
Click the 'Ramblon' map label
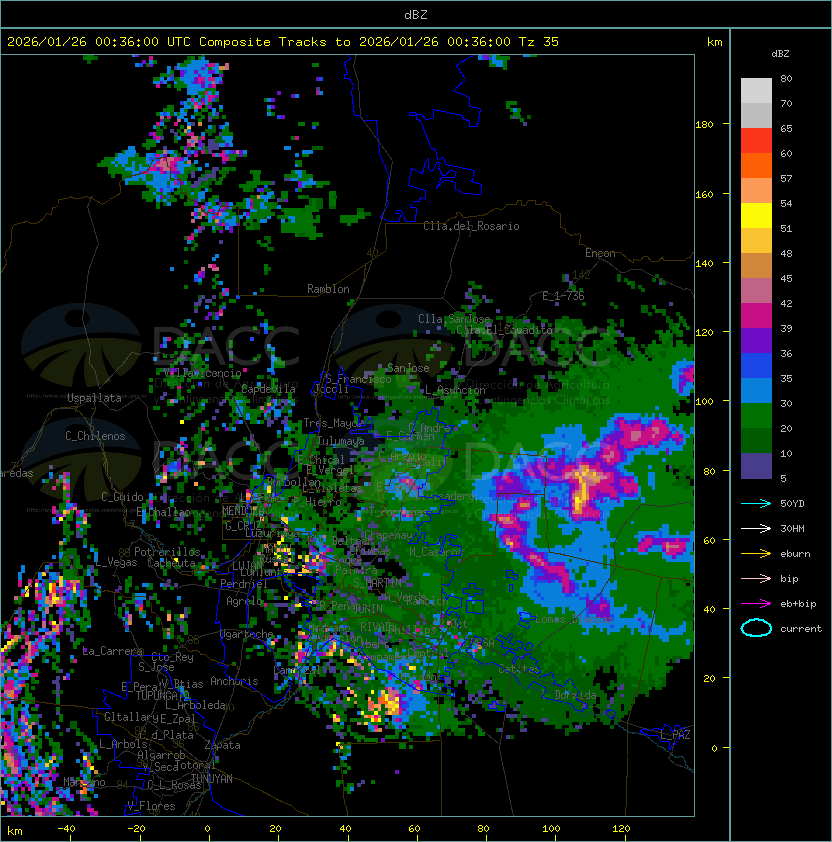[x=328, y=289]
